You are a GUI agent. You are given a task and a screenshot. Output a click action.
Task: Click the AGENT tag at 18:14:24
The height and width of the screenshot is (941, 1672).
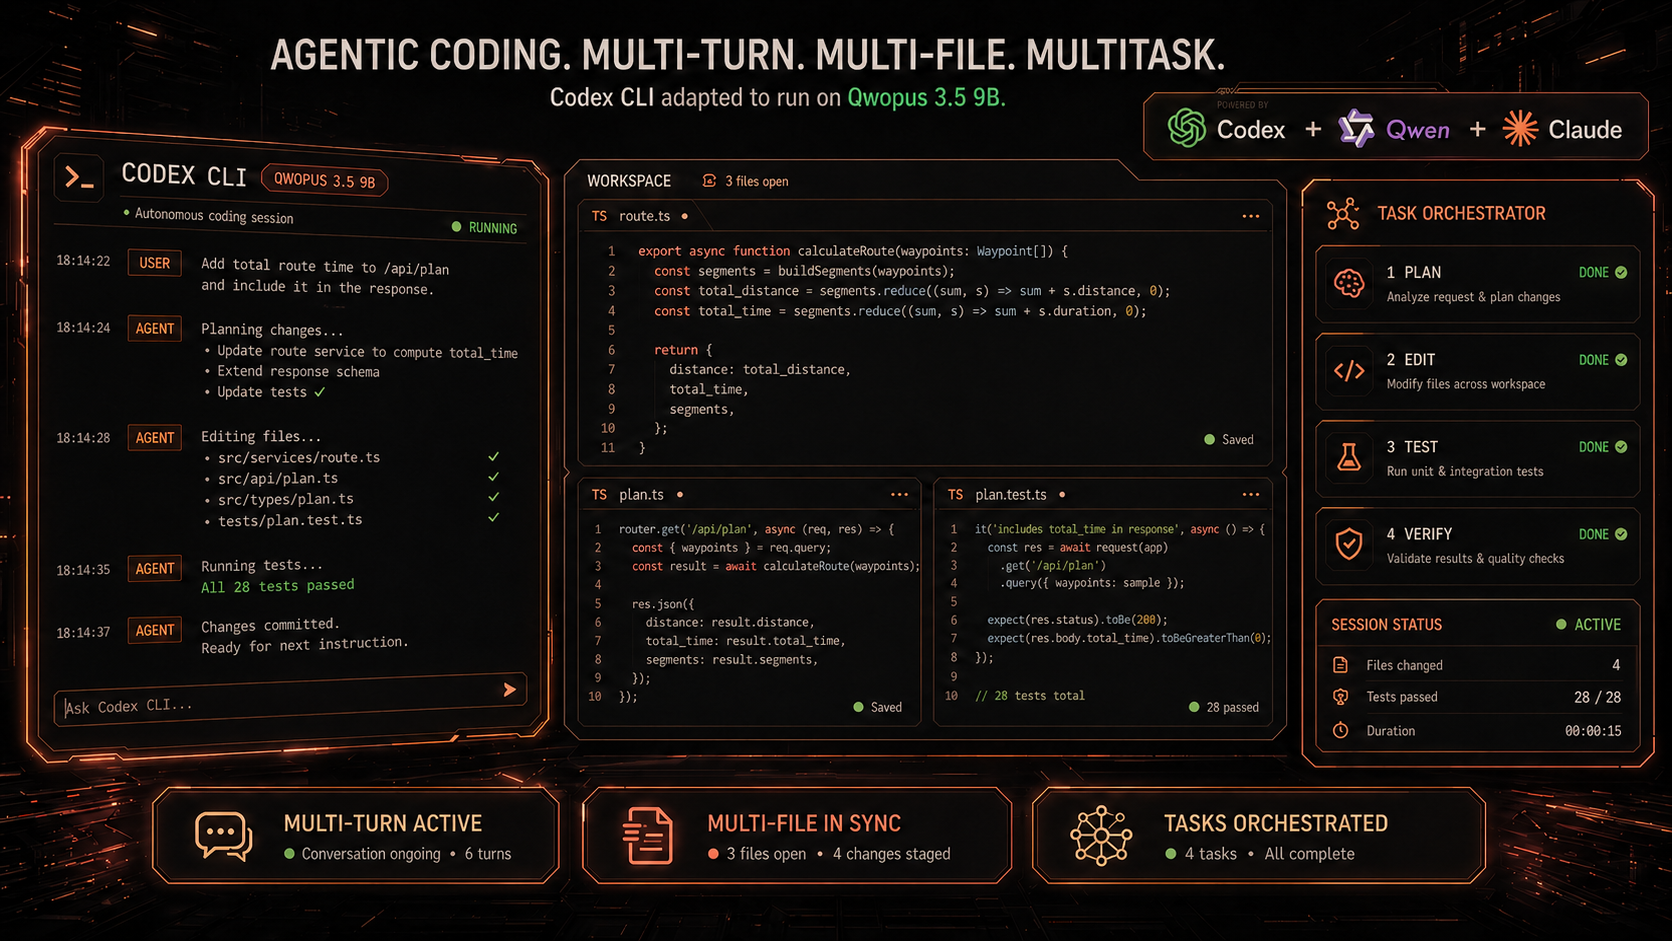pyautogui.click(x=155, y=328)
